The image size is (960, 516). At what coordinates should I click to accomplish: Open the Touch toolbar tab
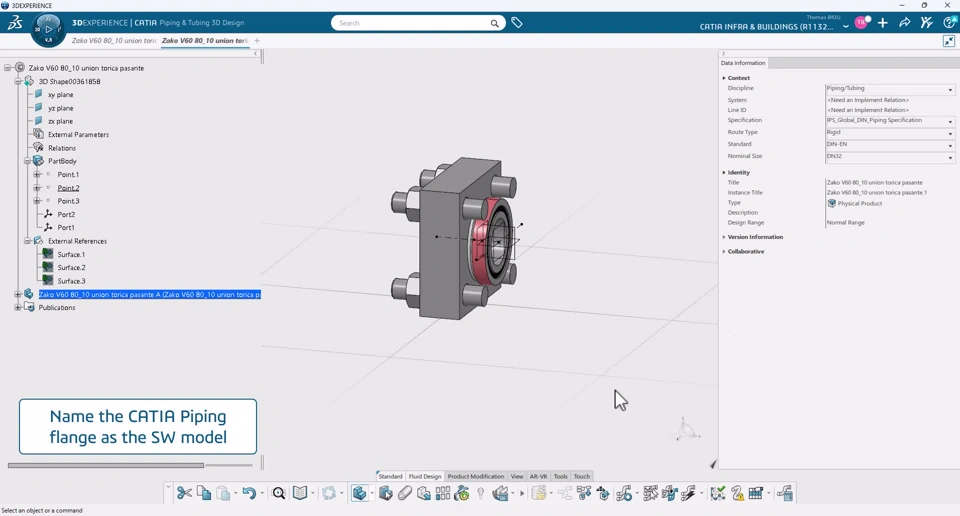coord(582,476)
